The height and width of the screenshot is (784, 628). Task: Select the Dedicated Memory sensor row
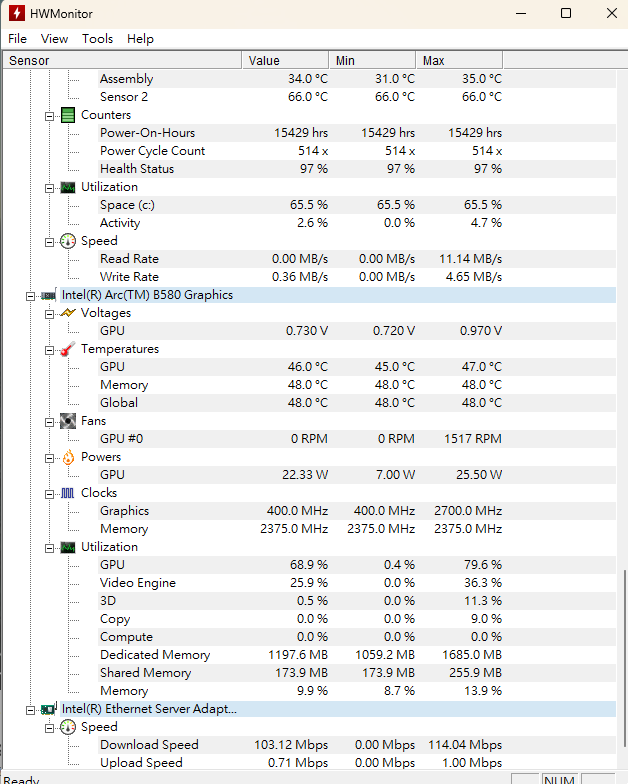click(309, 655)
